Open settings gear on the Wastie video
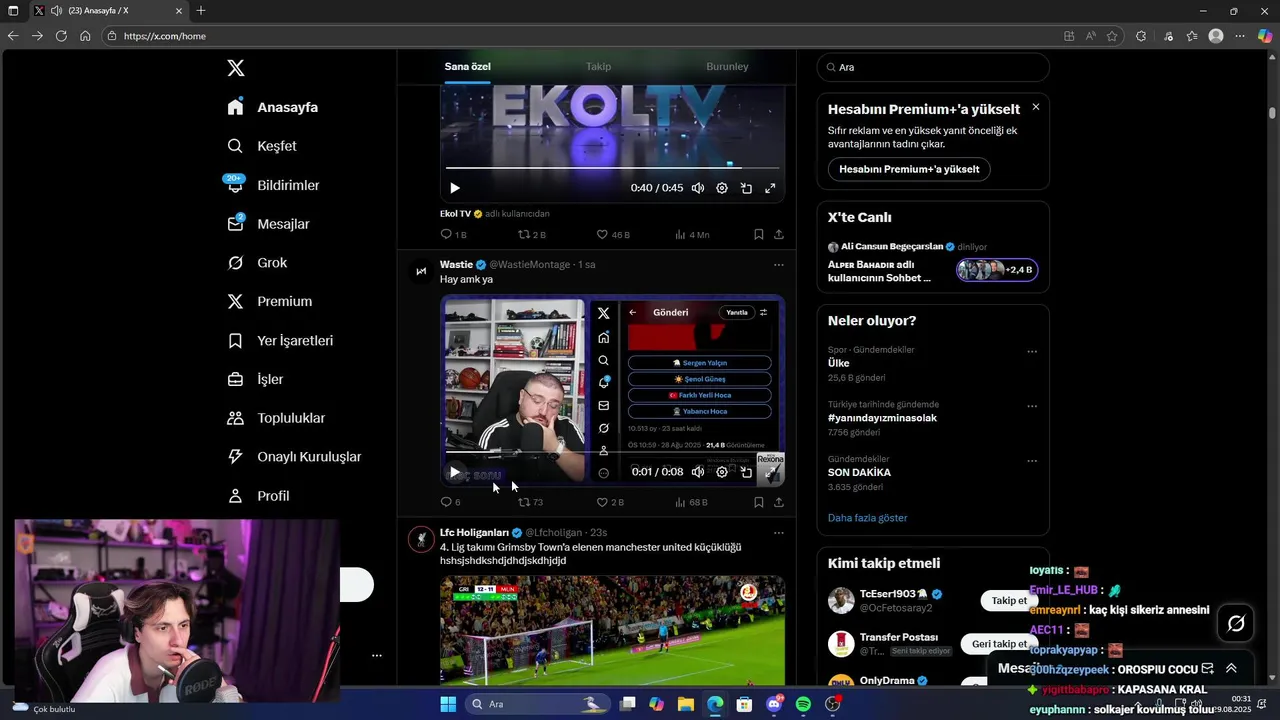Viewport: 1280px width, 720px height. click(722, 472)
